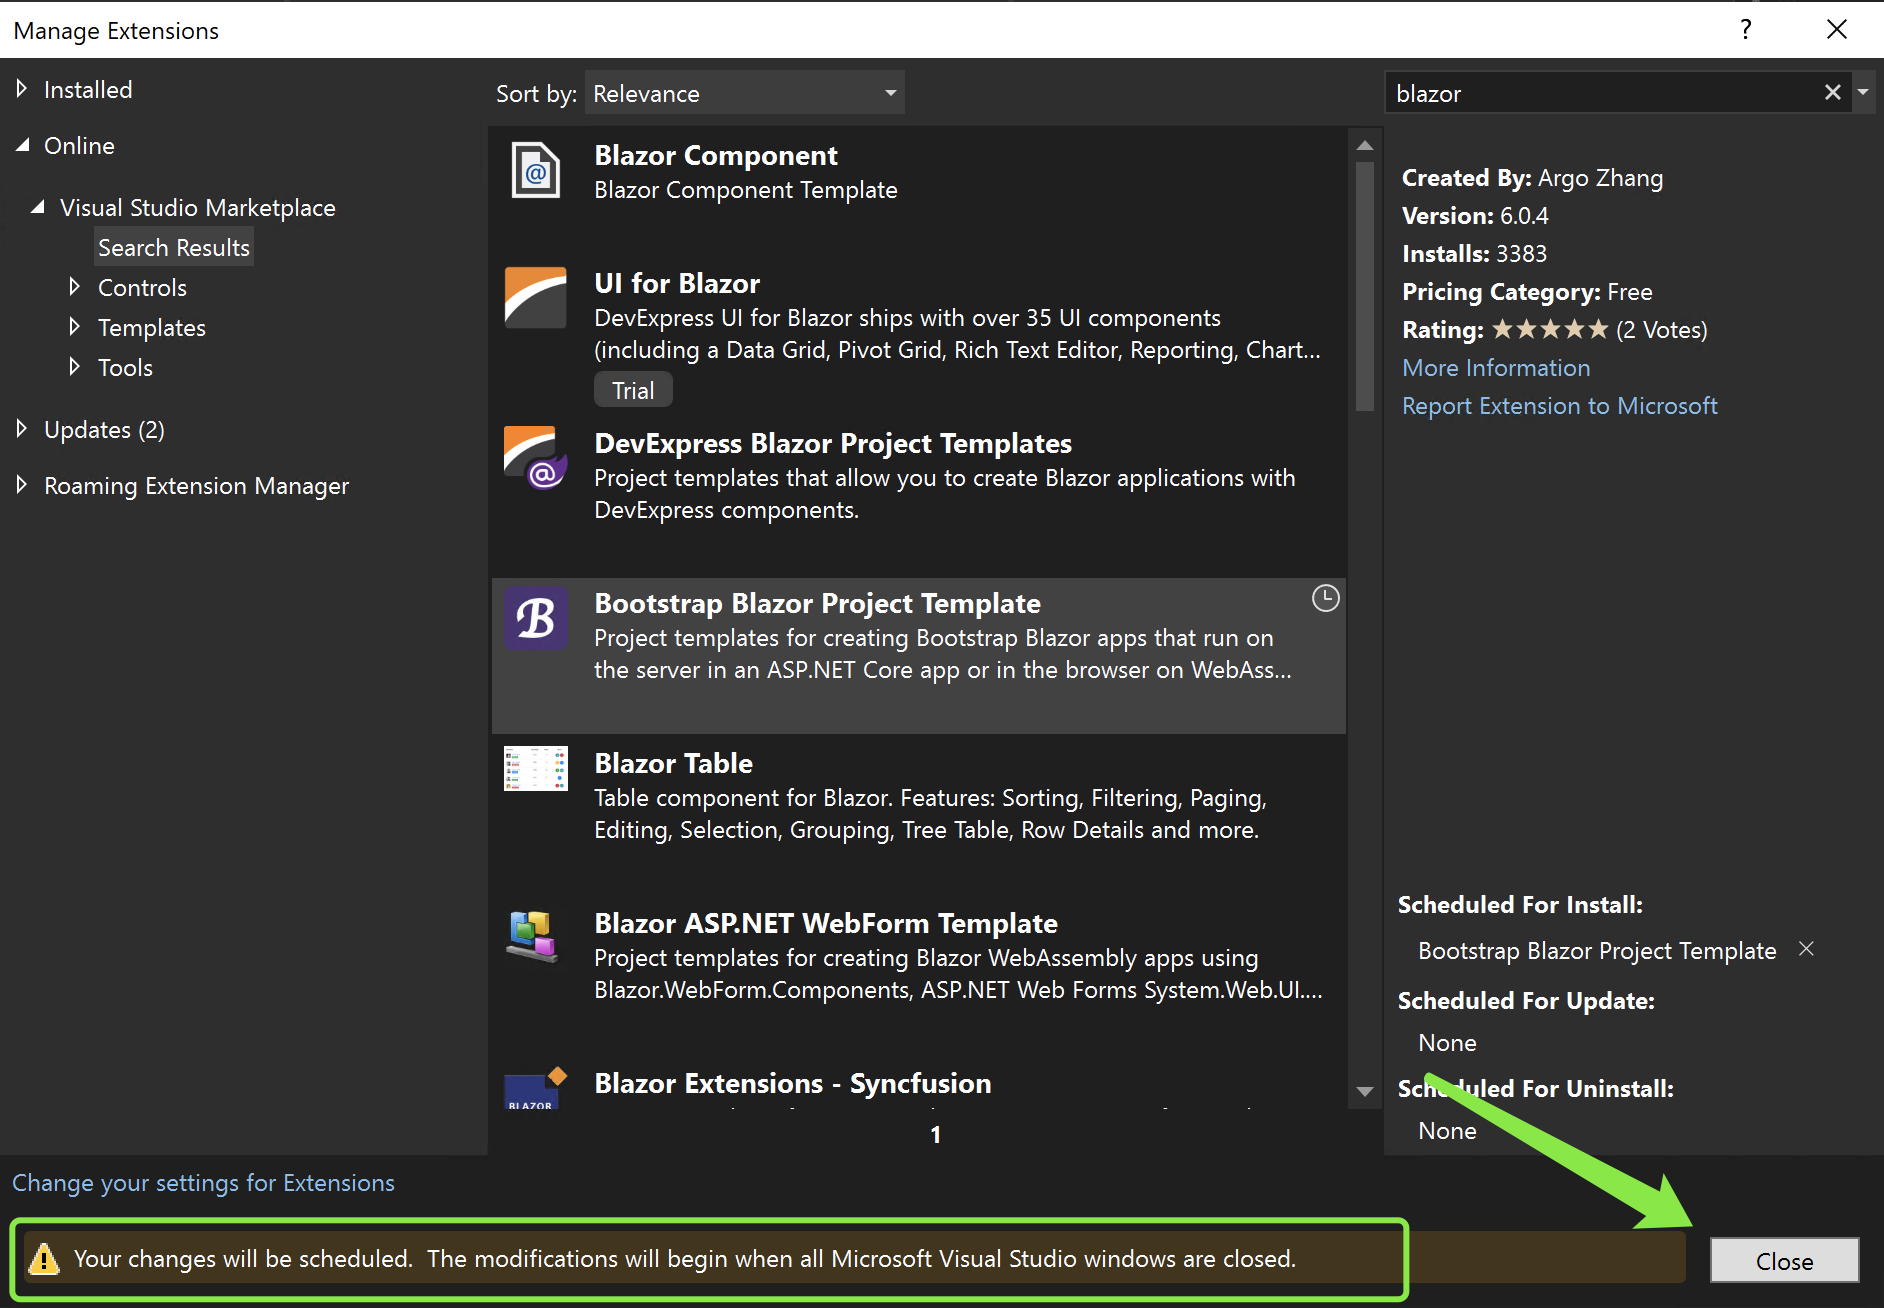Click the help question mark icon

pos(1746,29)
